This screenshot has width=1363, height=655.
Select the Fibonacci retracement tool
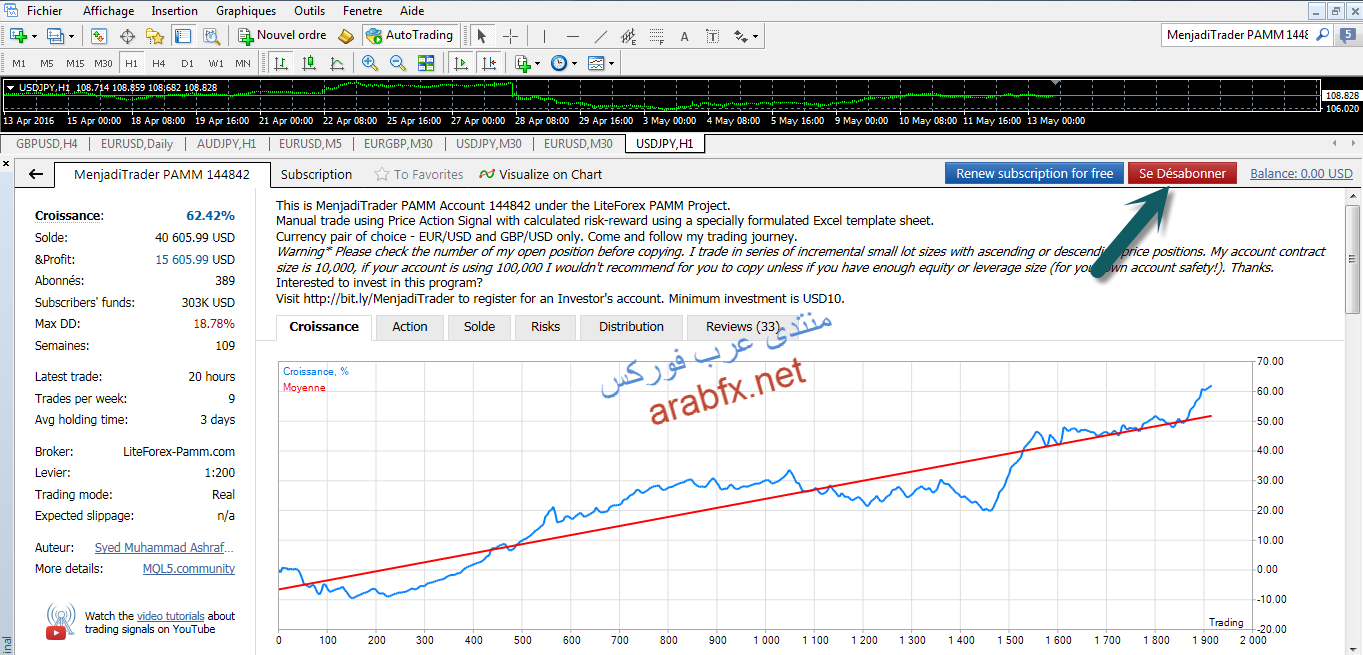click(656, 36)
